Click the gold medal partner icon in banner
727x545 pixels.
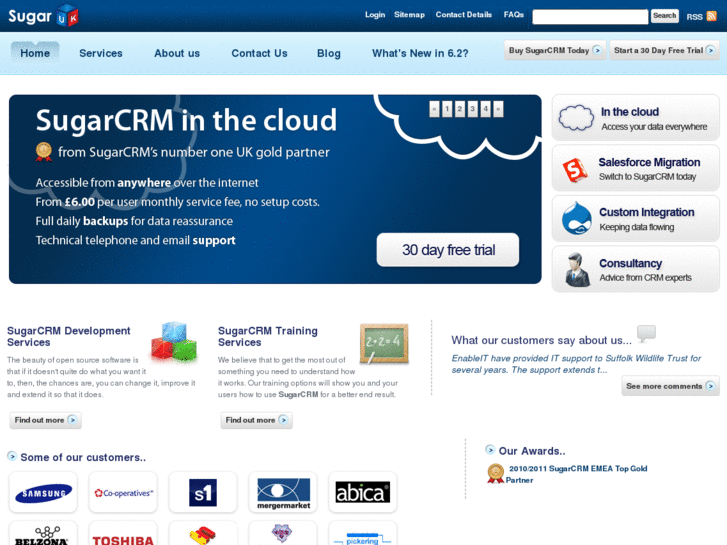(44, 152)
